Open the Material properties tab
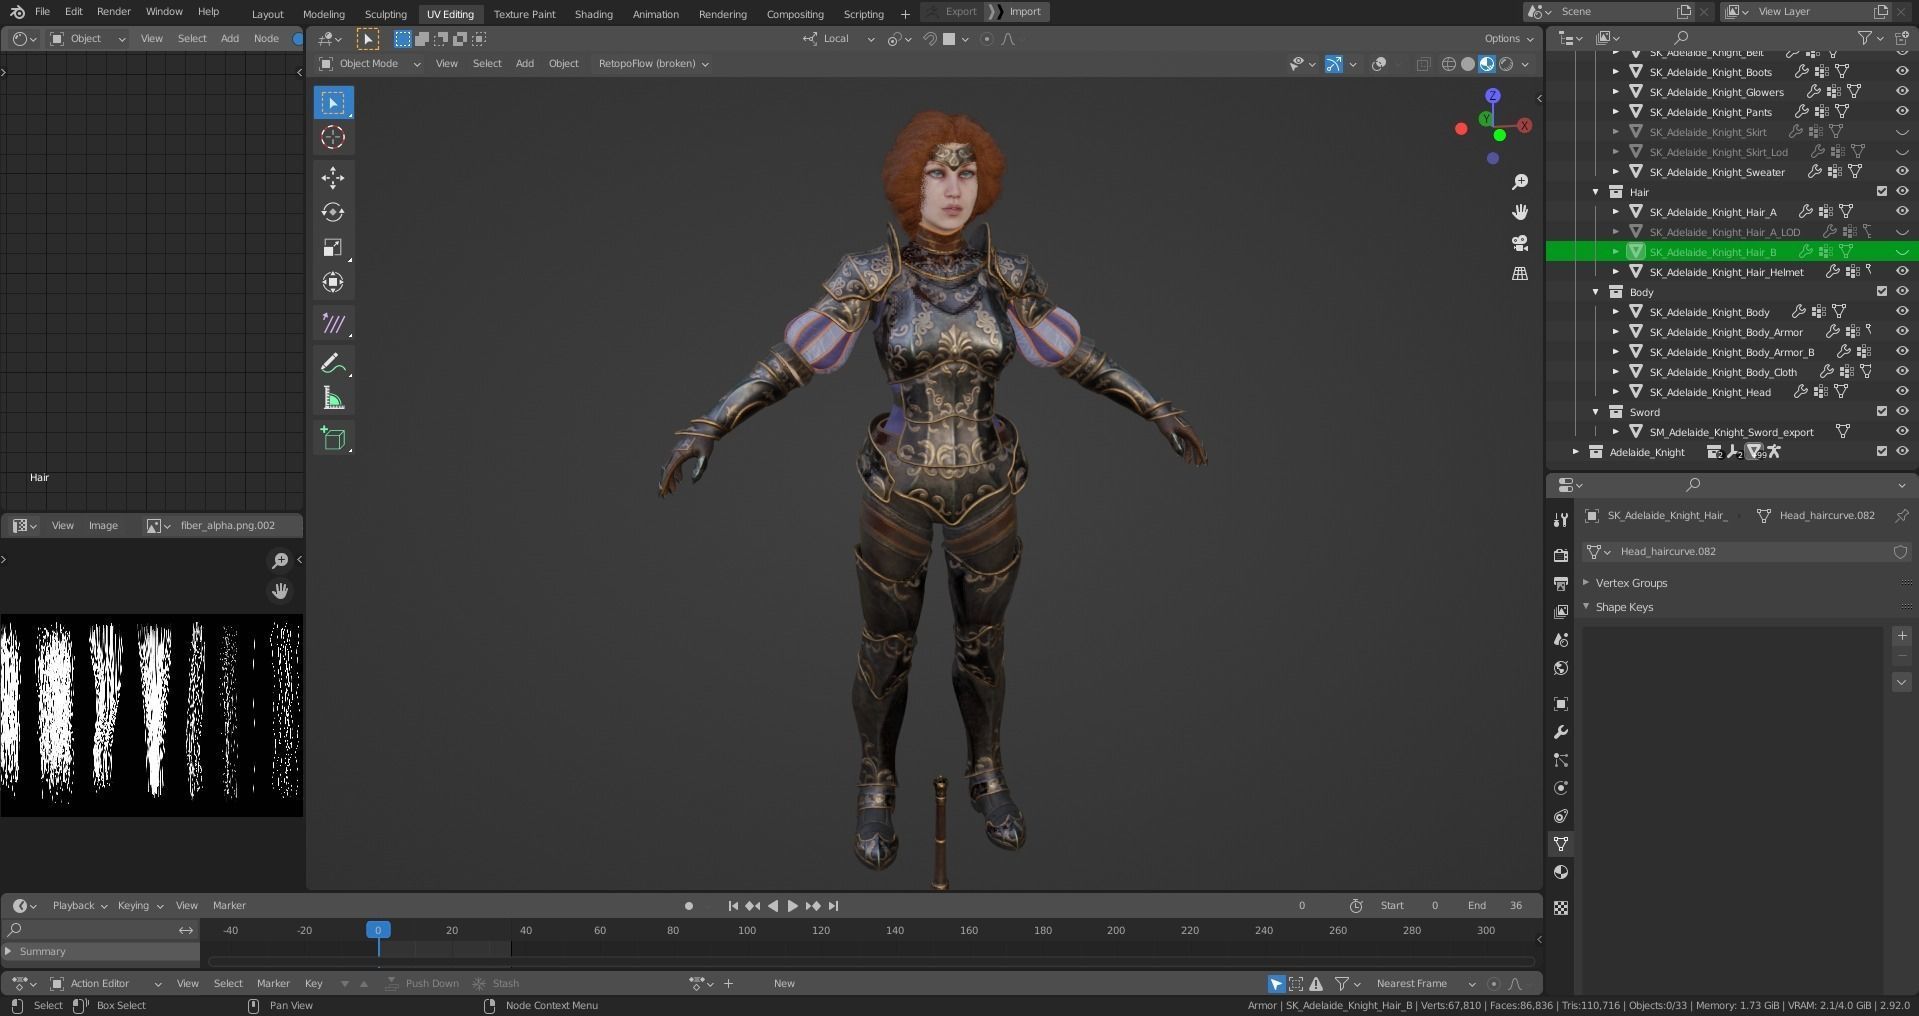The height and width of the screenshot is (1016, 1919). click(1561, 872)
